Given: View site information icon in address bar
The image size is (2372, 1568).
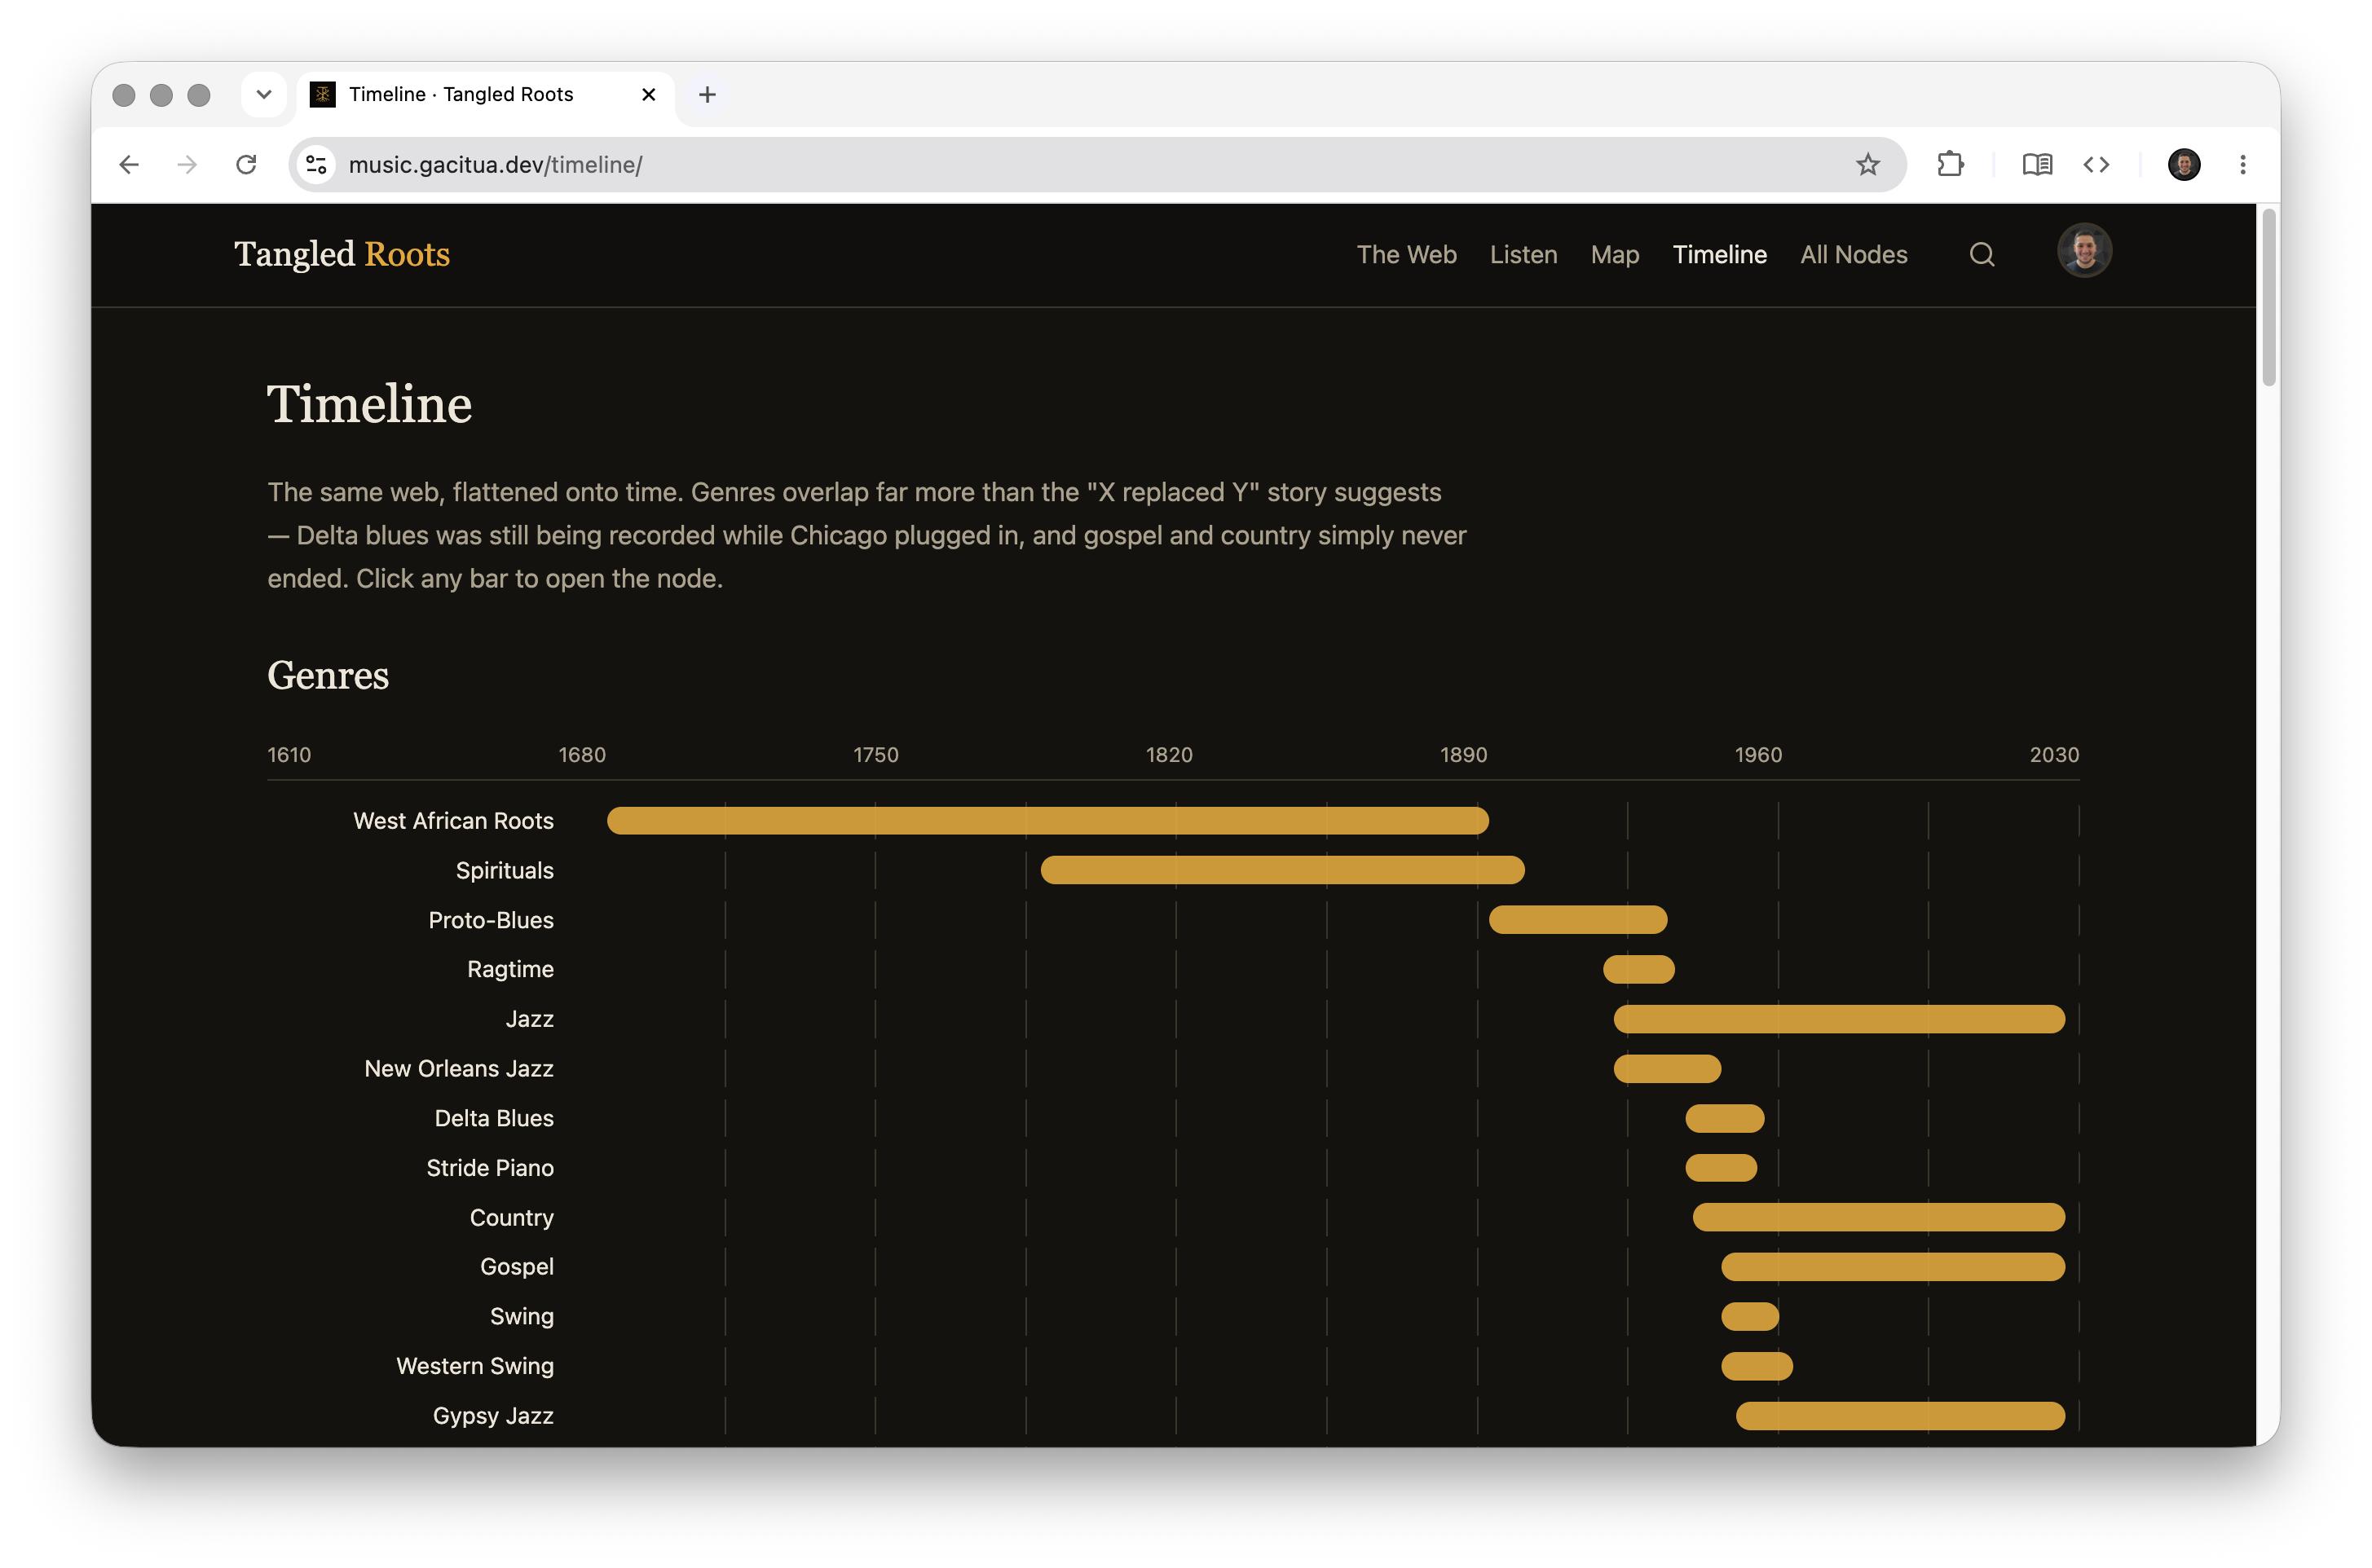Looking at the screenshot, I should [317, 165].
